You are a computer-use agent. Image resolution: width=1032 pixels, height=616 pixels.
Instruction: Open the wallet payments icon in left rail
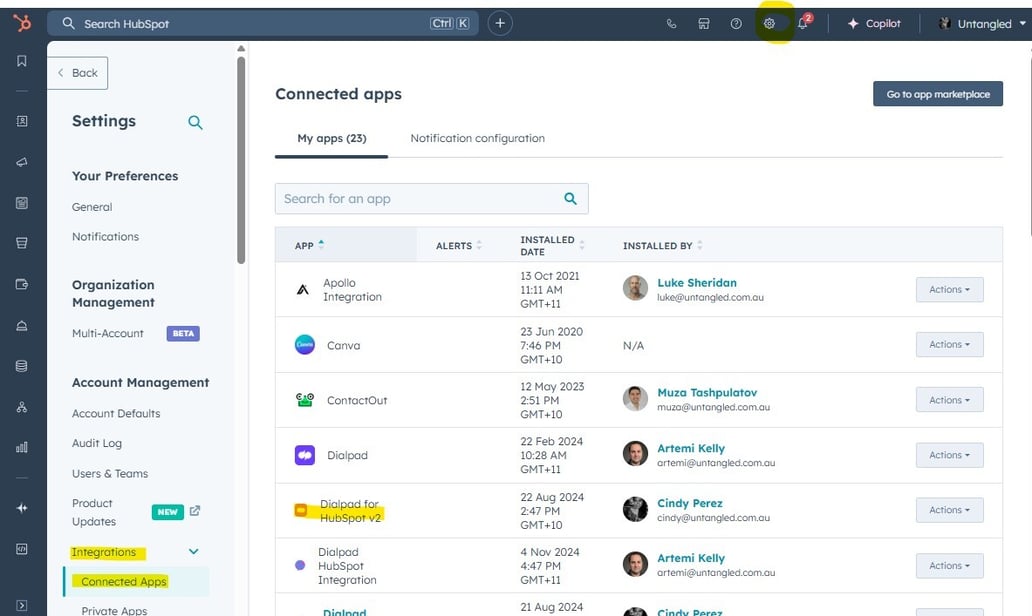[x=22, y=284]
